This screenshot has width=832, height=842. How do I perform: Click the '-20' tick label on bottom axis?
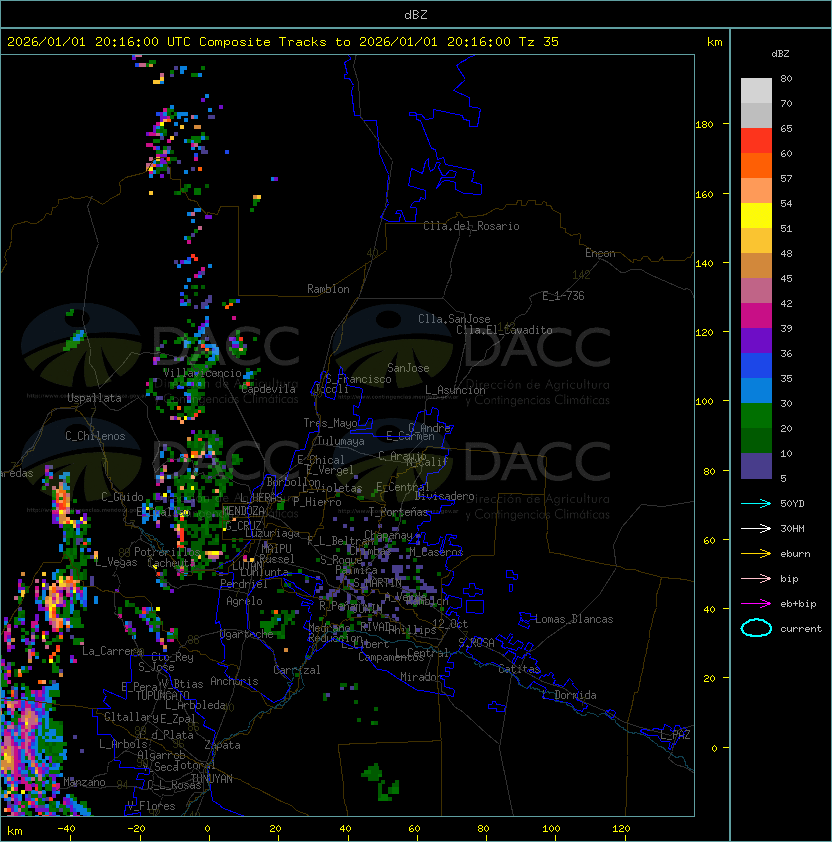tap(136, 829)
